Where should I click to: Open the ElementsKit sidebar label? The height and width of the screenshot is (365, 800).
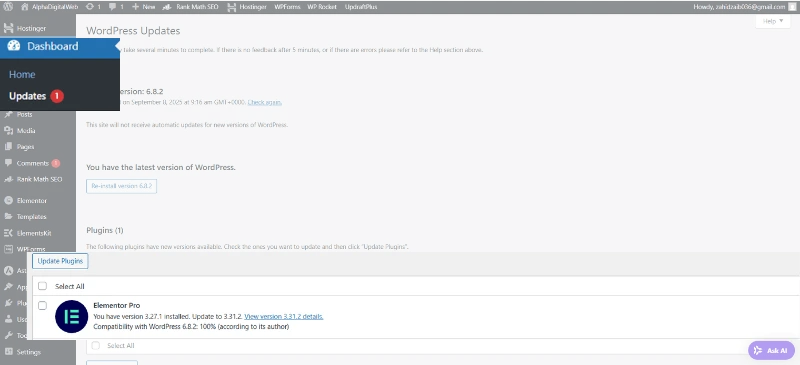coord(34,233)
